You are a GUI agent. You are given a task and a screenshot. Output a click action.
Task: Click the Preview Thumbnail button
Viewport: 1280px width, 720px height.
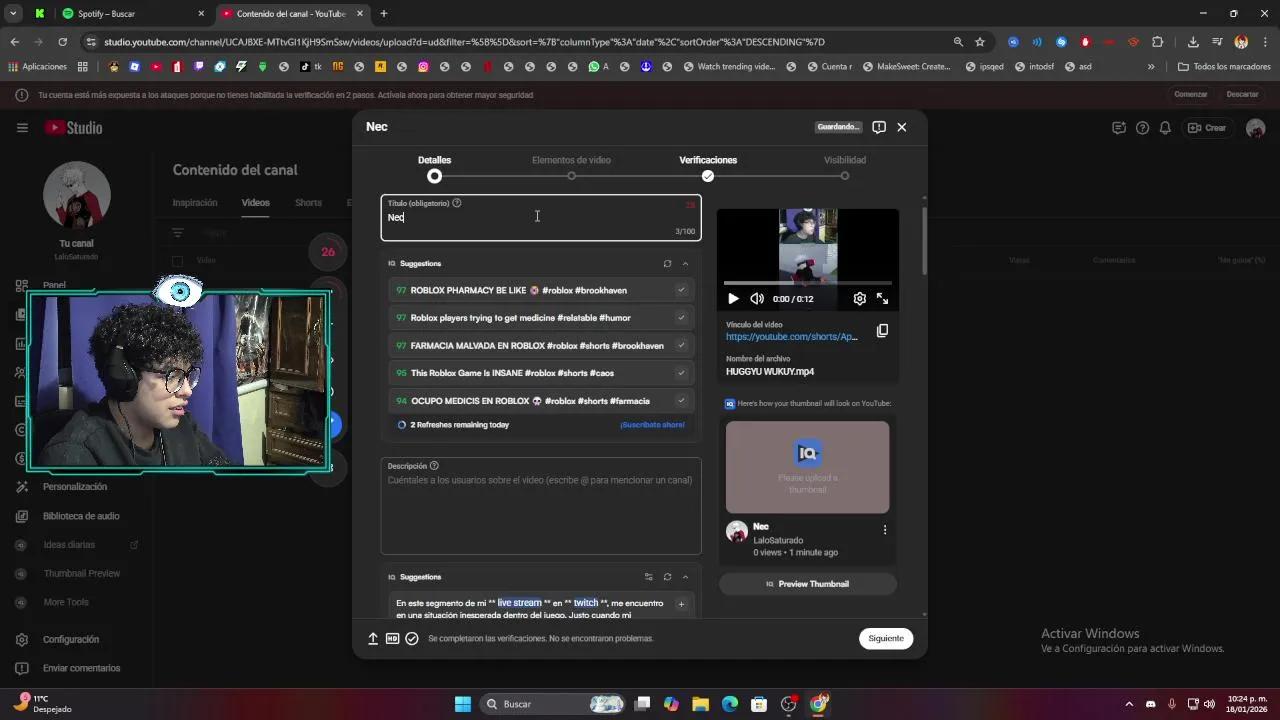point(808,584)
